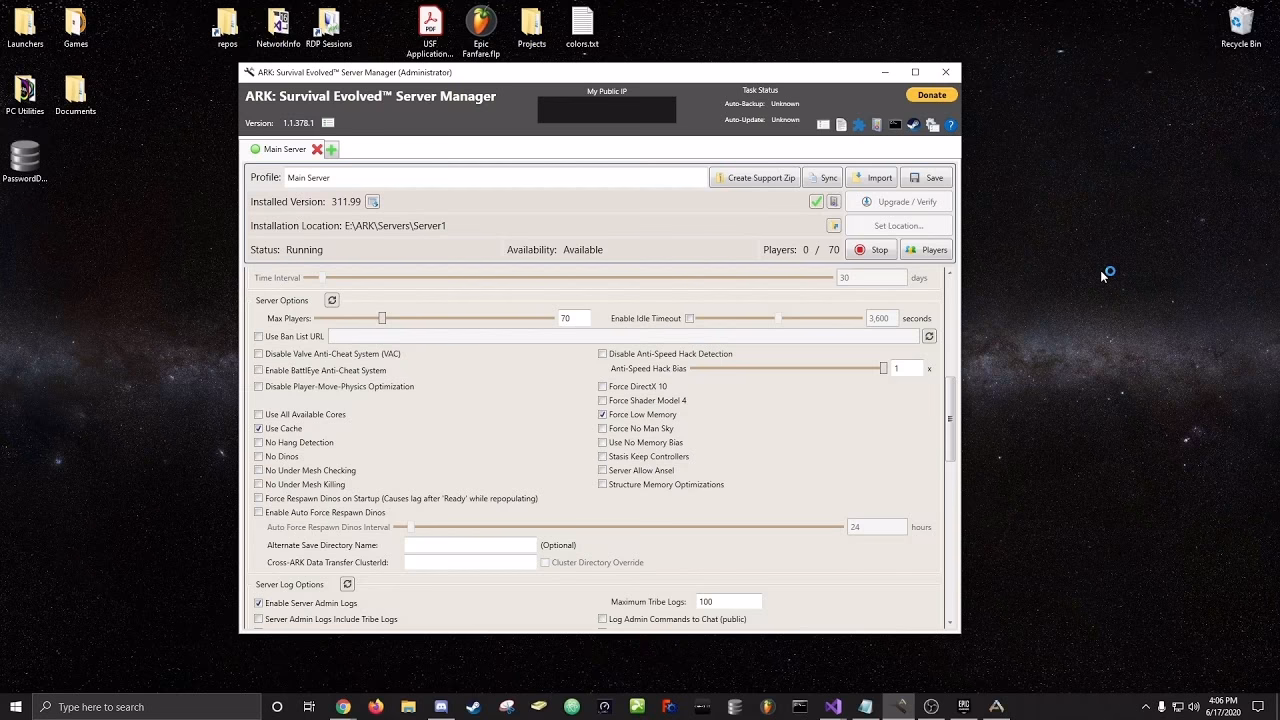Toggle the No Dinos checkbox
The height and width of the screenshot is (720, 1280).
click(x=259, y=457)
